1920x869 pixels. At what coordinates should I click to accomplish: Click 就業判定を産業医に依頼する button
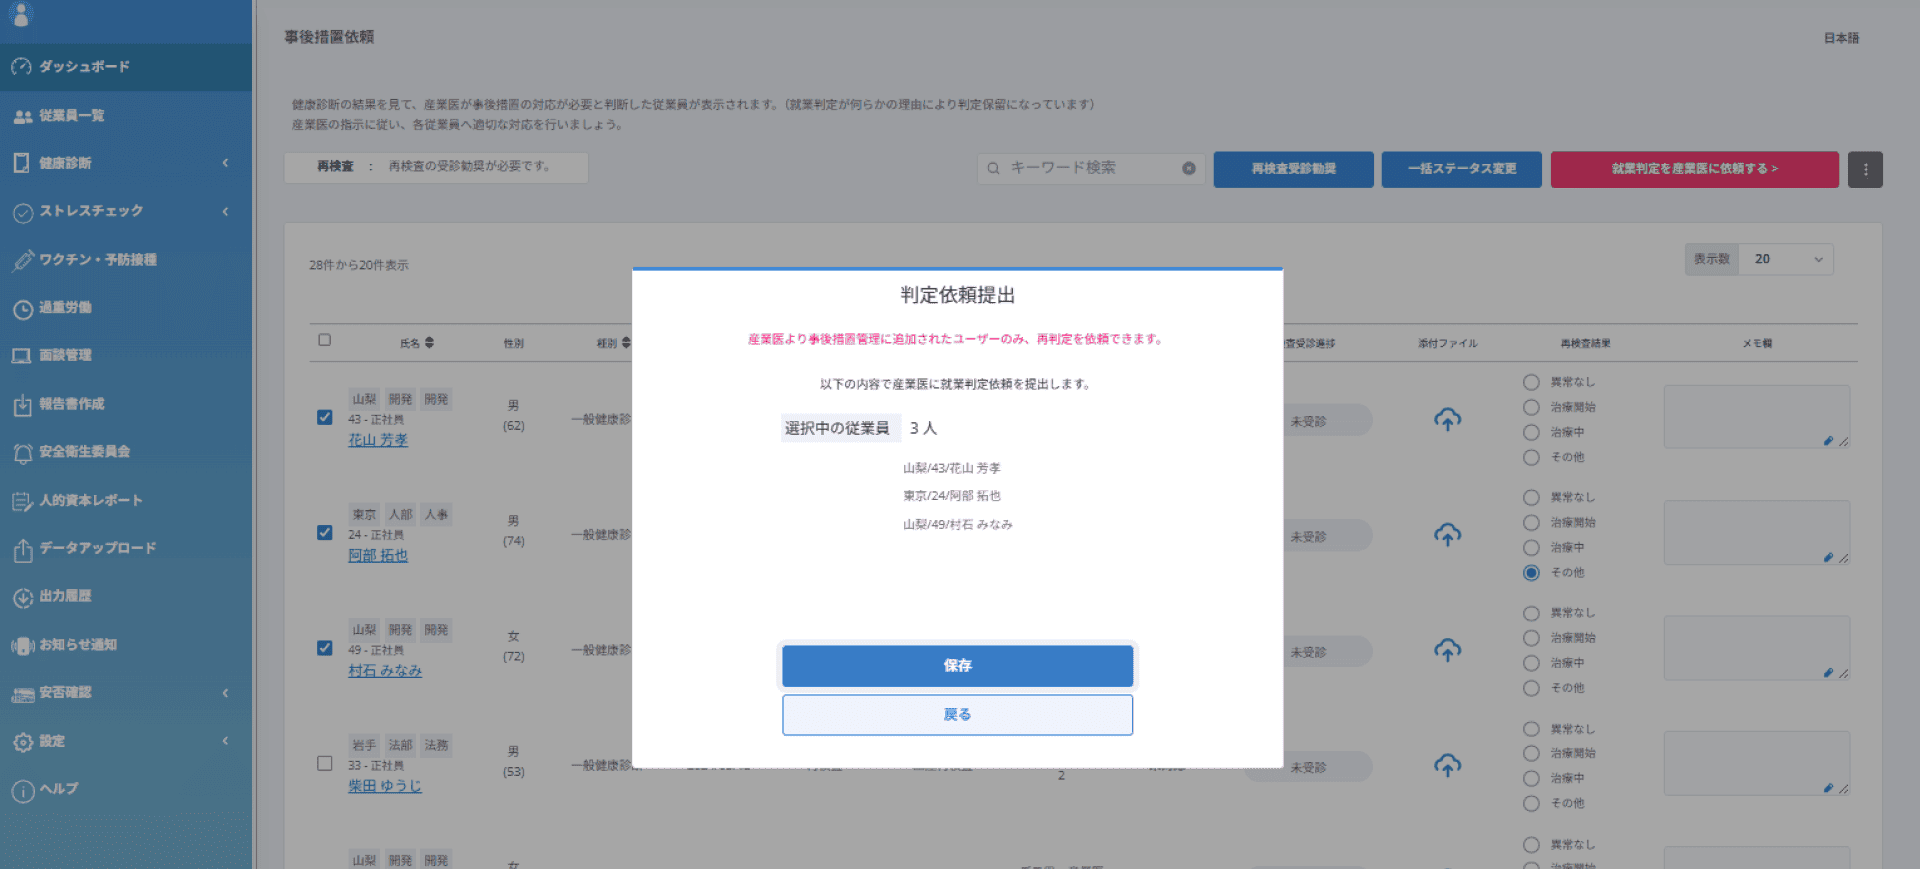(x=1694, y=169)
